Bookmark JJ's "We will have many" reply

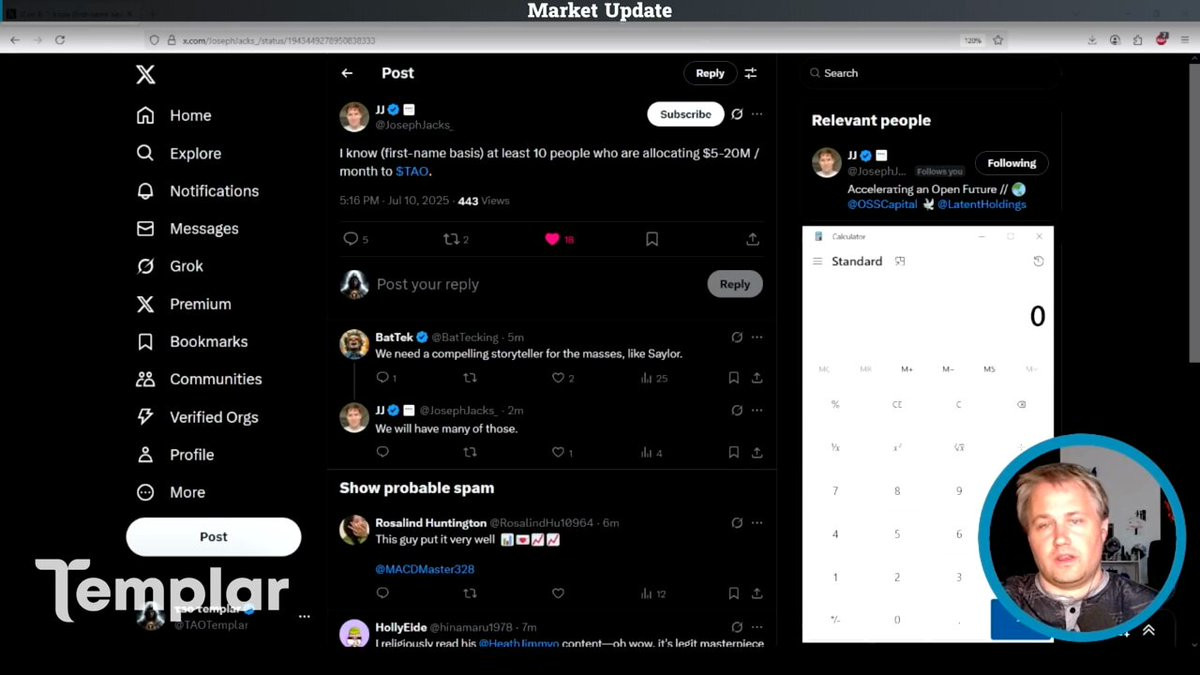733,452
